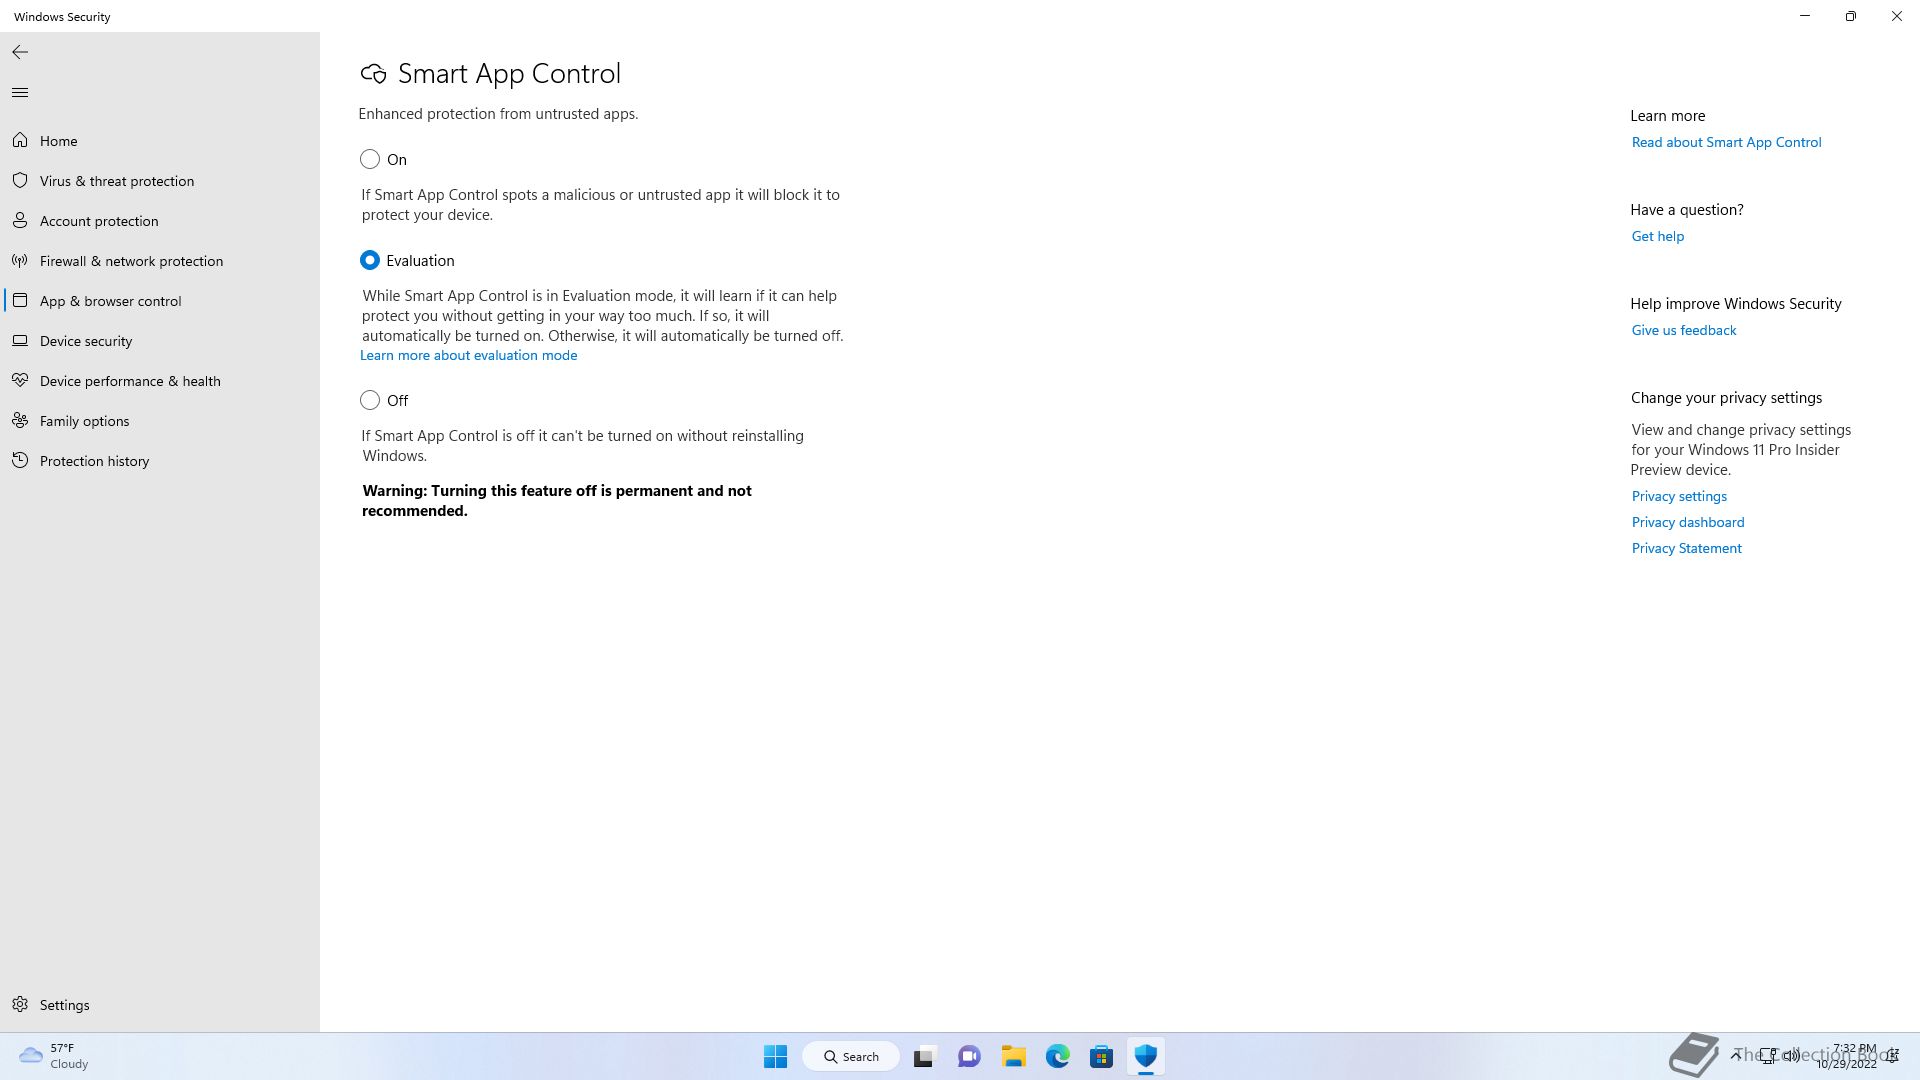
Task: Open Privacy settings link
Action: 1679,496
